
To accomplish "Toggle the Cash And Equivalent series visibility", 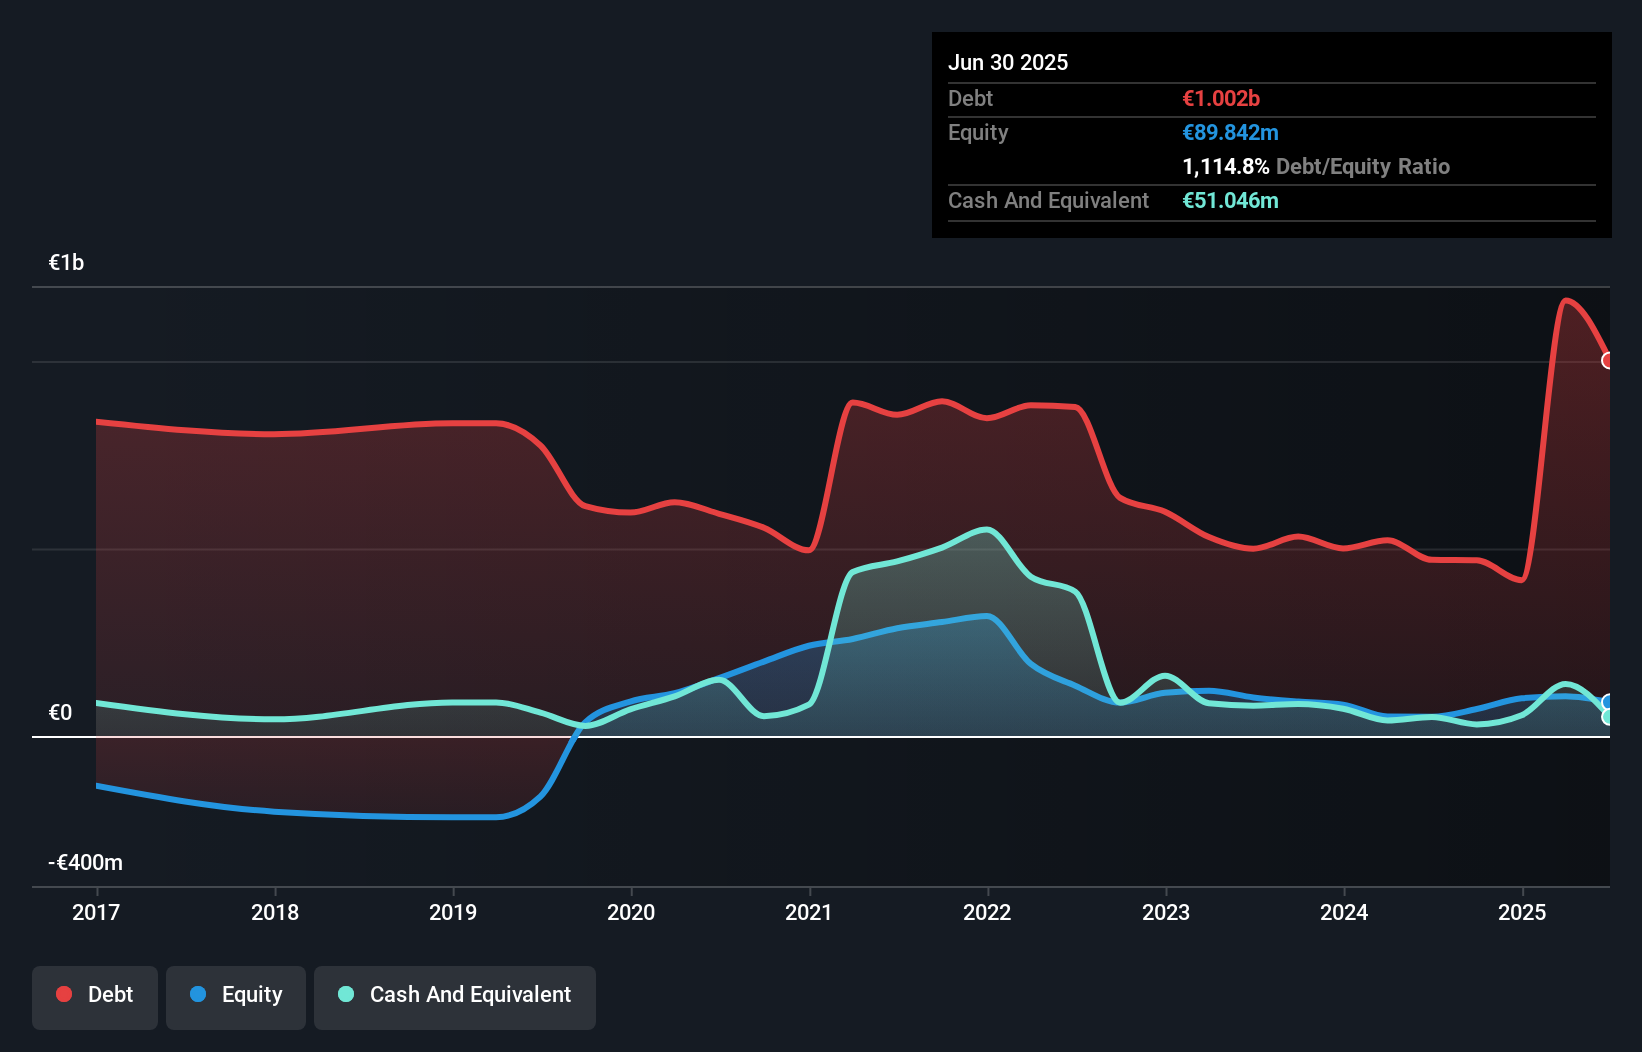I will click(455, 994).
